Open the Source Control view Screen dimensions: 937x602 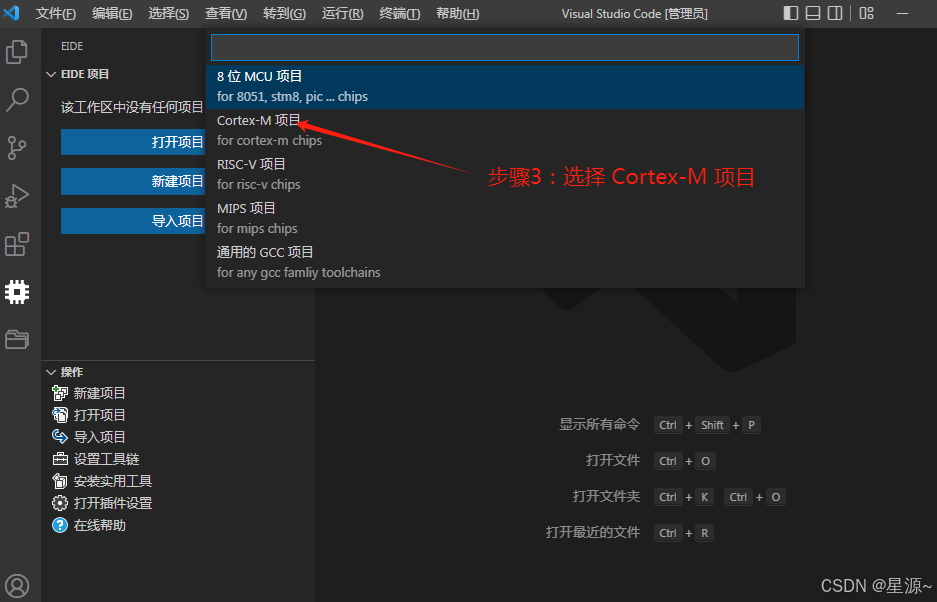pyautogui.click(x=17, y=148)
